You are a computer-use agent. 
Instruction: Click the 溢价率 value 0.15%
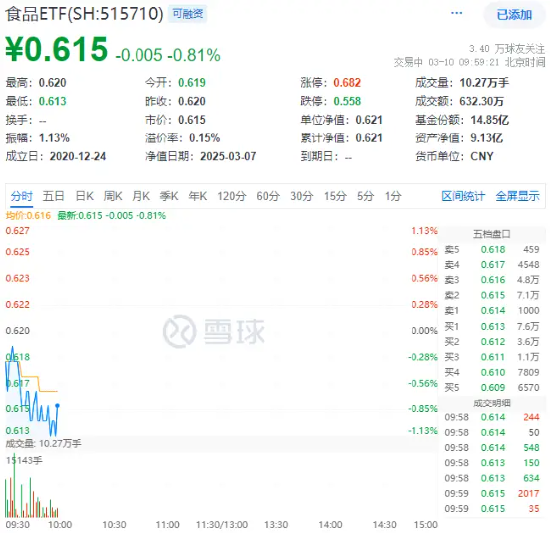point(204,138)
